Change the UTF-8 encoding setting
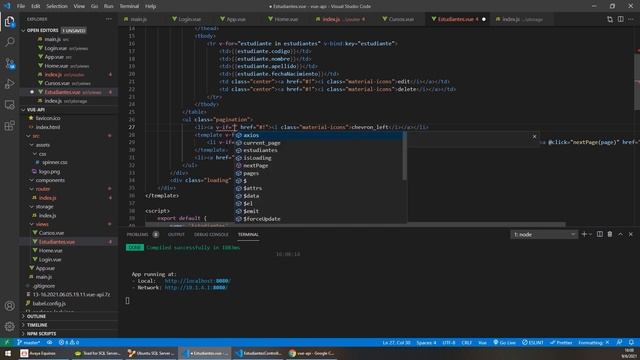Viewport: 640px width, 360px height. tap(449, 342)
